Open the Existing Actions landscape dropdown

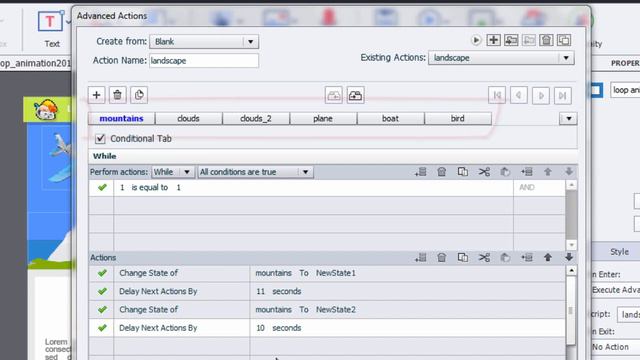(501, 58)
